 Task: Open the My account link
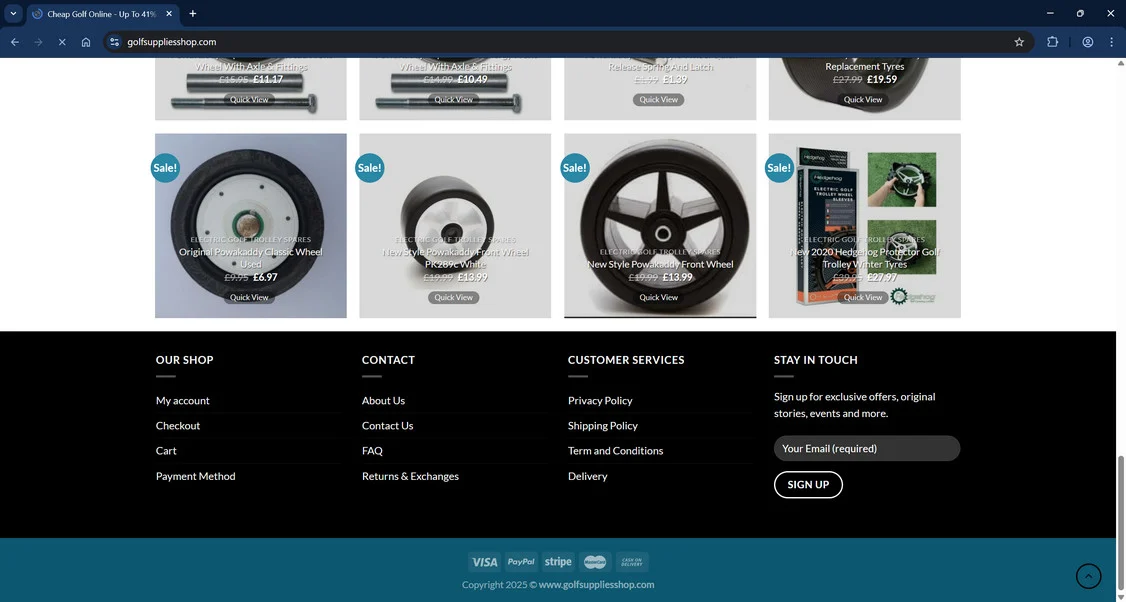pos(182,401)
